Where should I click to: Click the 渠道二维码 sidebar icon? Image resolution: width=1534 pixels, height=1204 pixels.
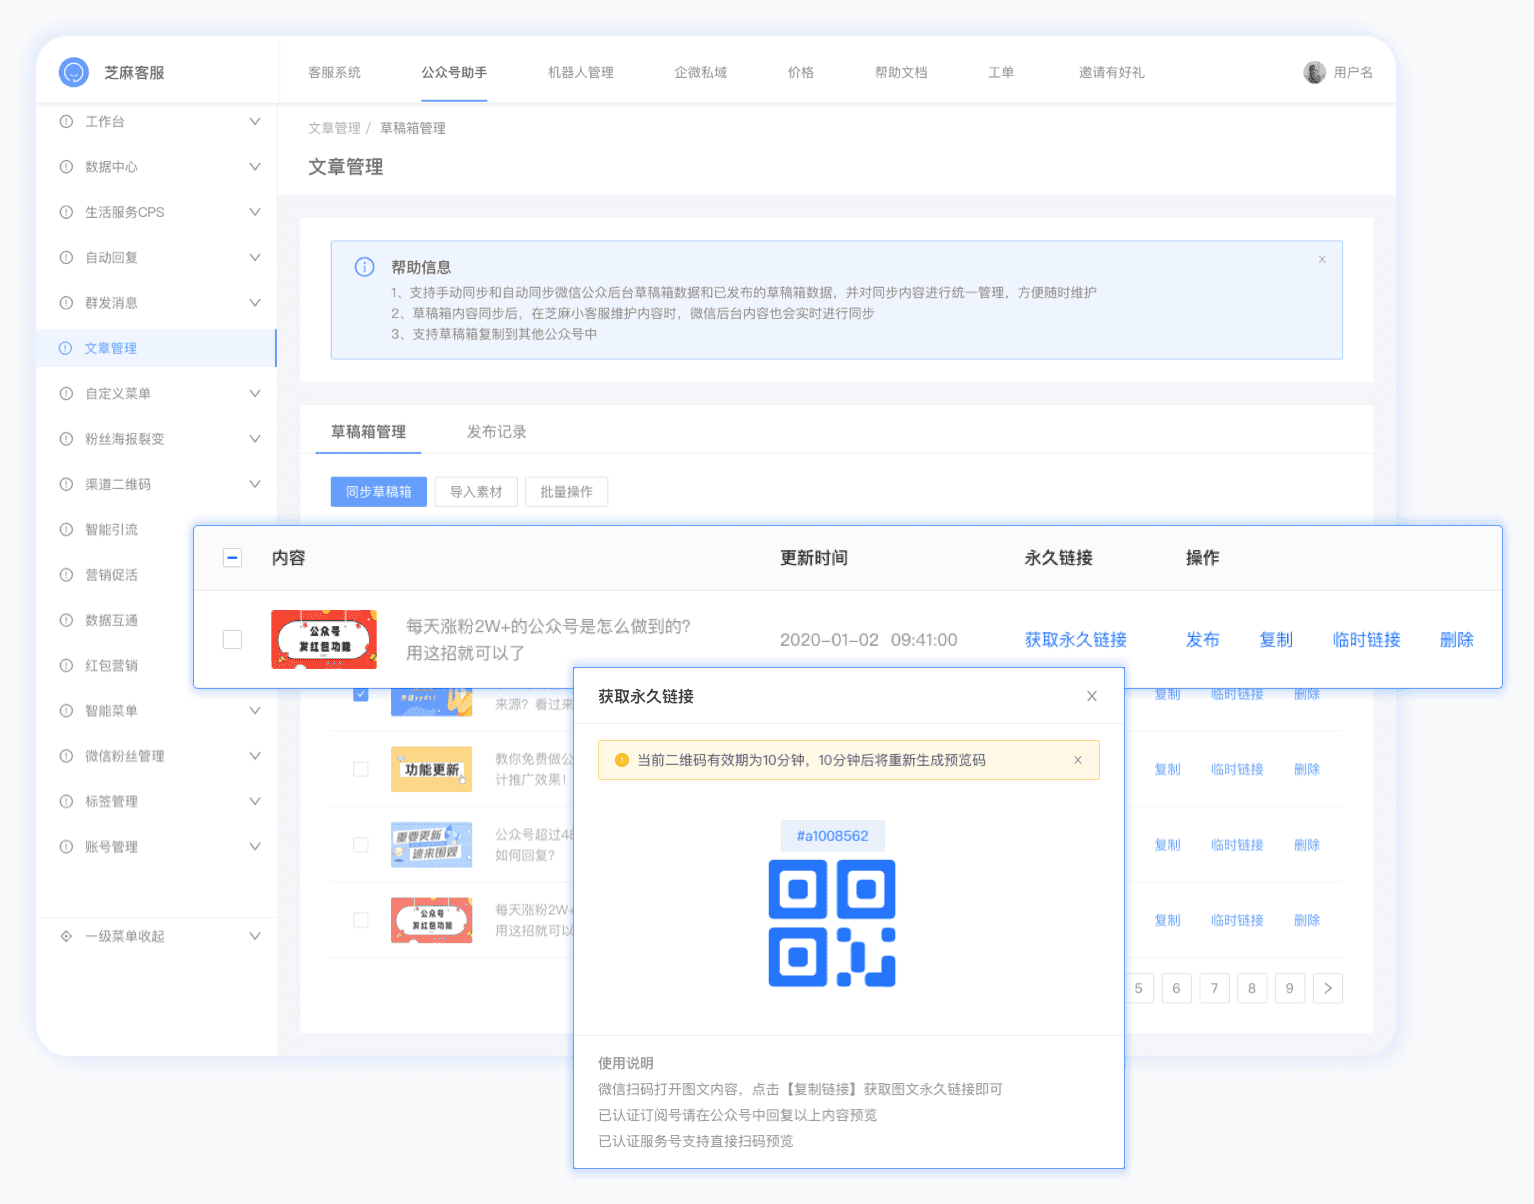click(x=66, y=484)
